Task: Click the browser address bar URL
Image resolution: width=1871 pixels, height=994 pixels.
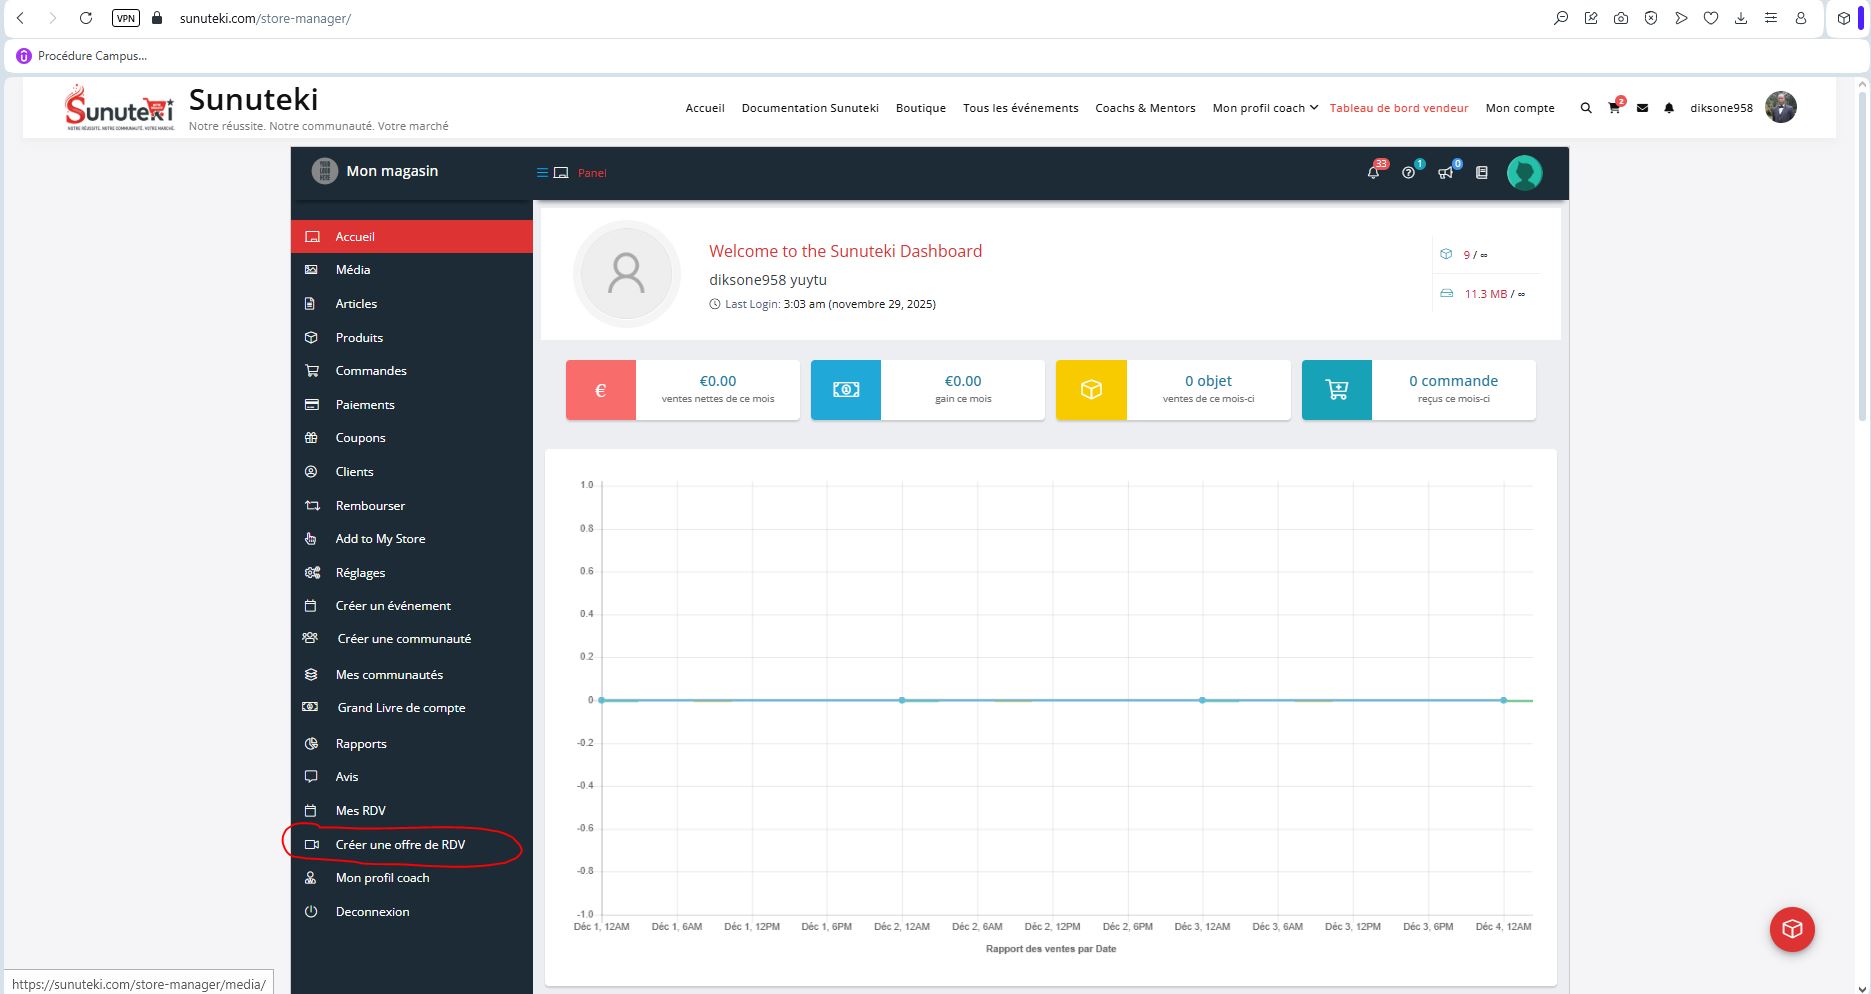Action: [265, 18]
